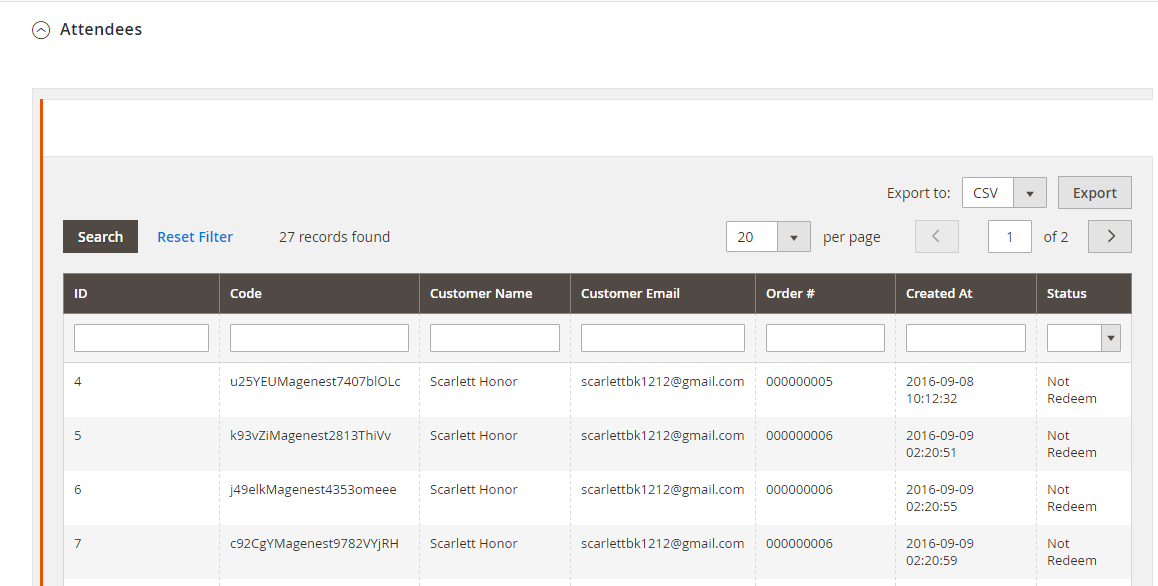Viewport: 1158px width, 586px height.
Task: Click the row with ID 4
Action: (x=597, y=389)
